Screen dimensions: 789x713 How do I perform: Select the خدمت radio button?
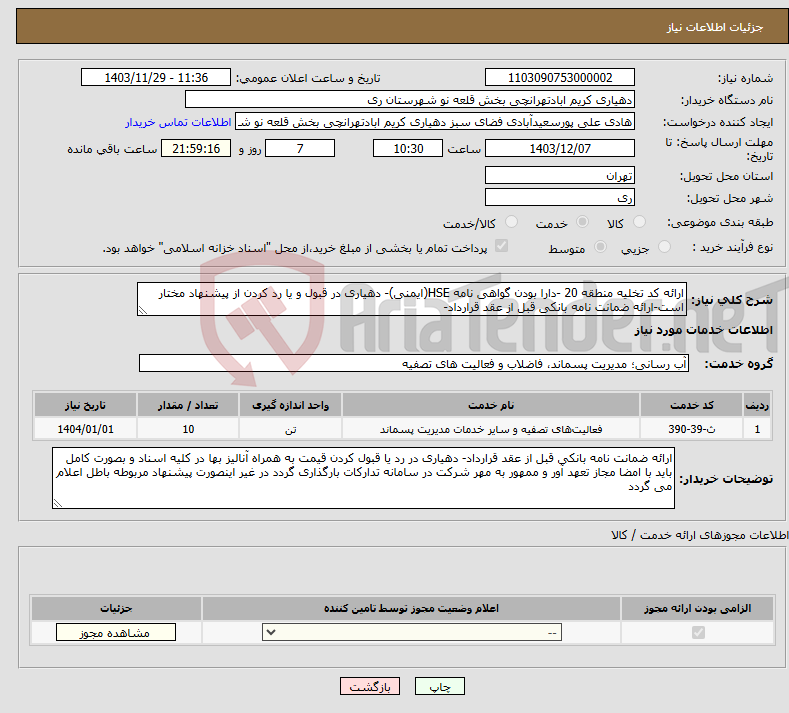point(582,222)
